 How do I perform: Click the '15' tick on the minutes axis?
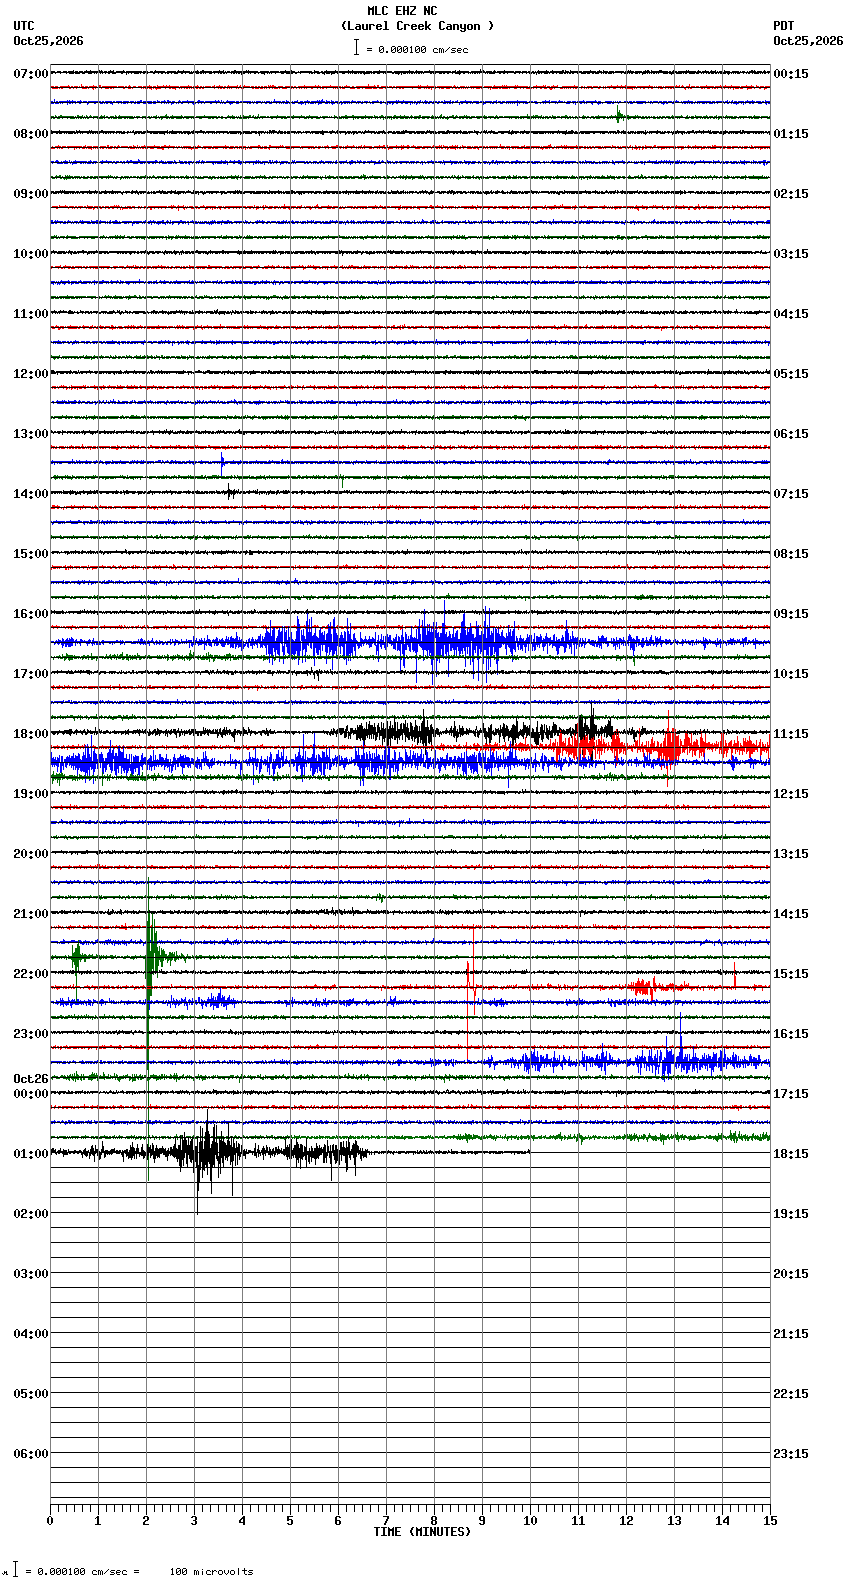pos(770,1521)
